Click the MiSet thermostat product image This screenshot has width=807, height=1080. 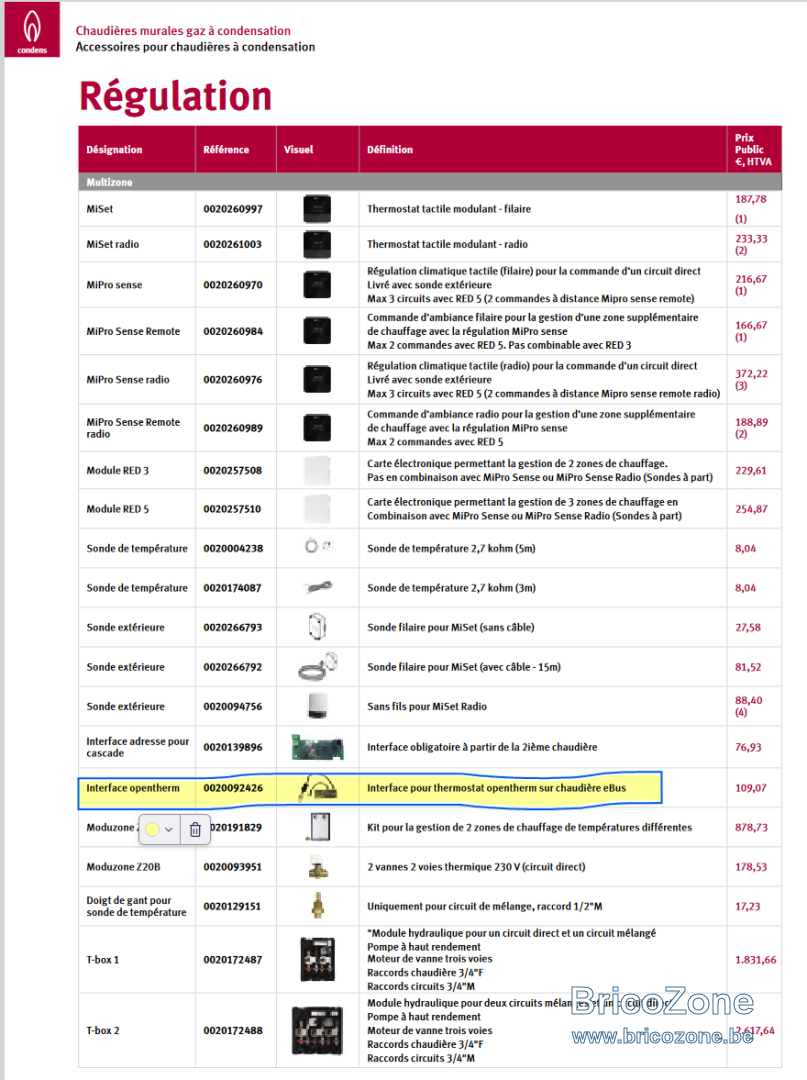(317, 209)
